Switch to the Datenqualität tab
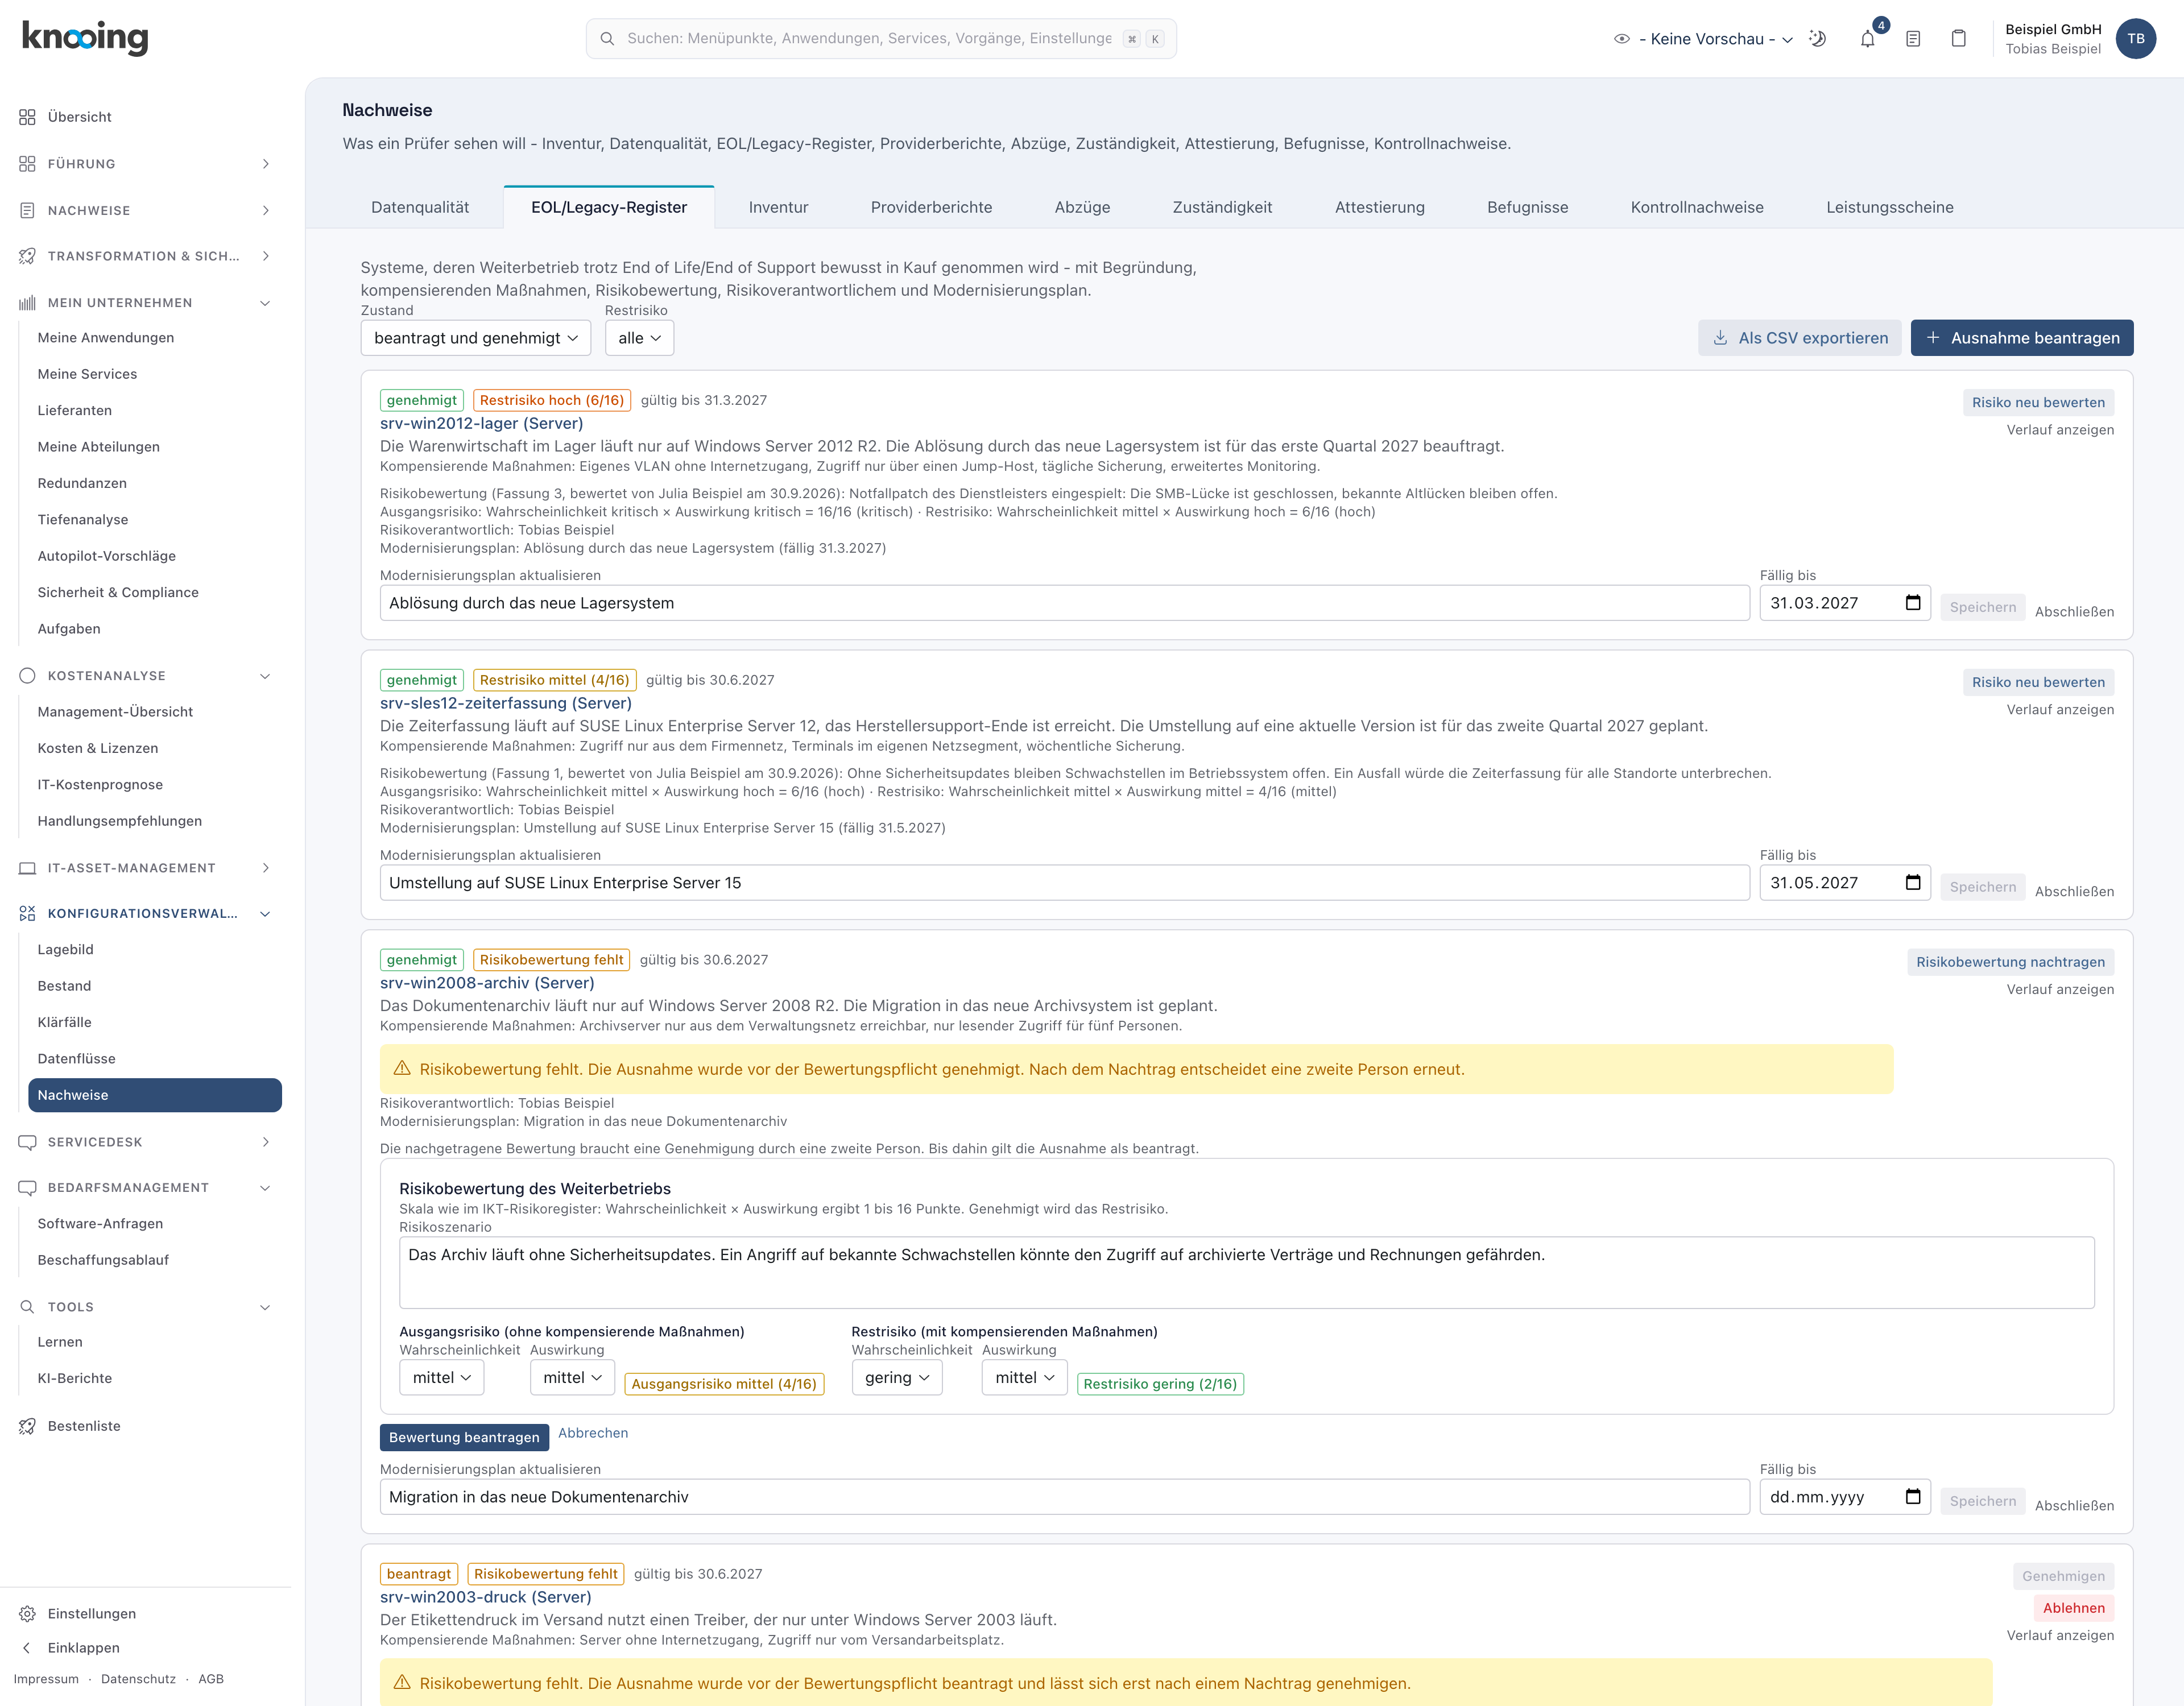 (x=420, y=207)
